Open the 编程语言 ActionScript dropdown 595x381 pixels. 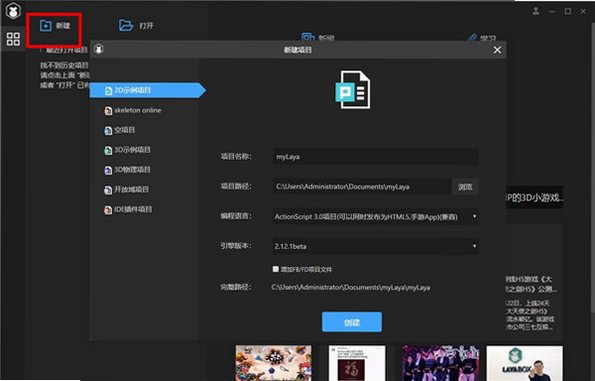(375, 217)
